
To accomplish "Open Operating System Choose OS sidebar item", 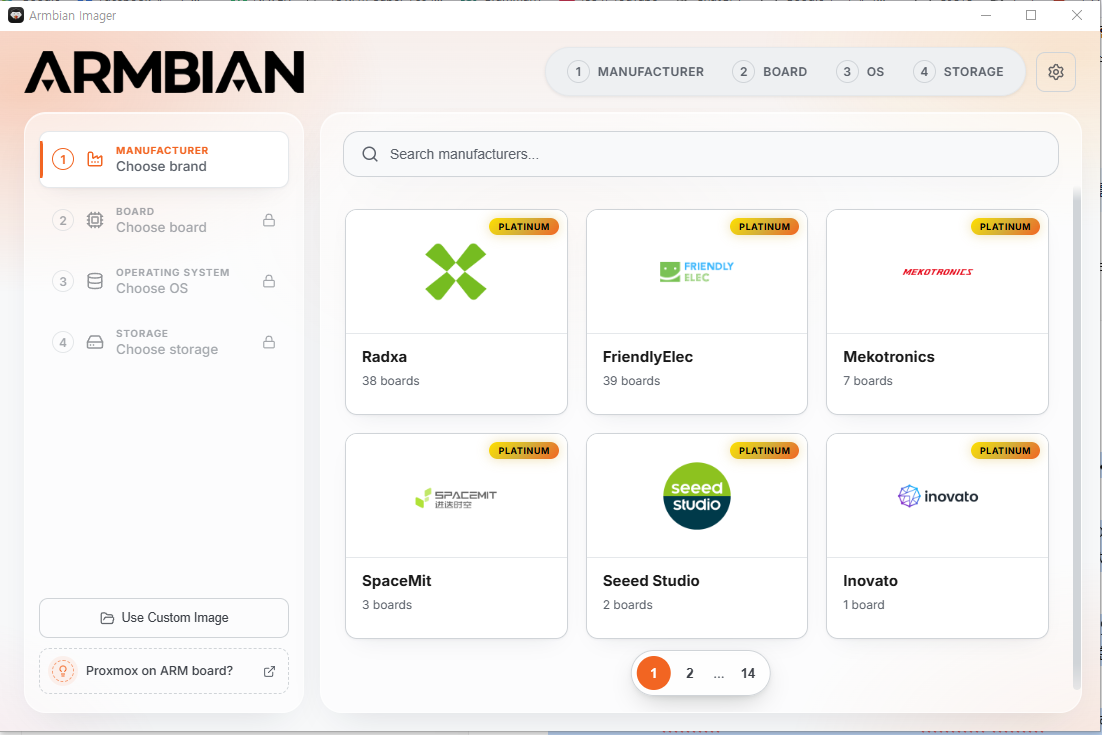I will point(164,281).
